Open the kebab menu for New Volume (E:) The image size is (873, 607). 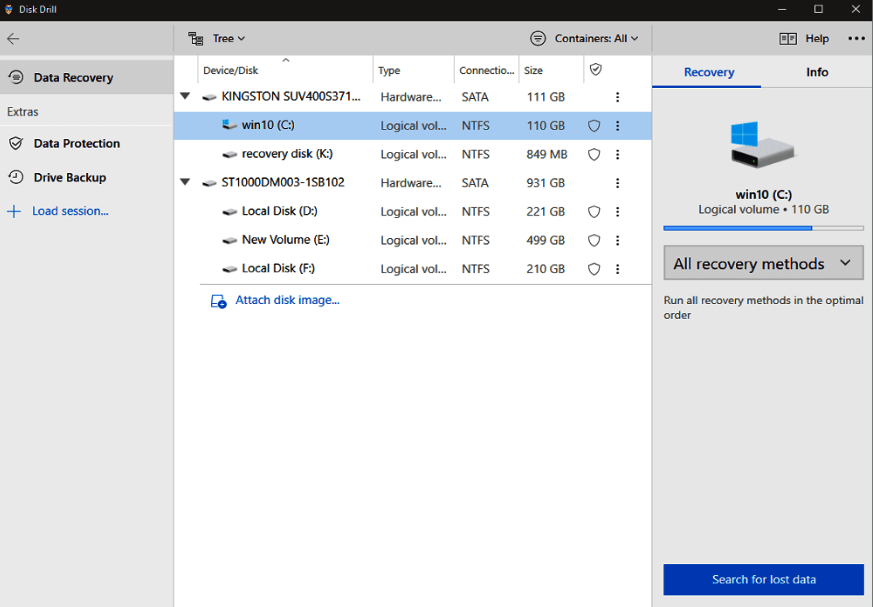617,240
